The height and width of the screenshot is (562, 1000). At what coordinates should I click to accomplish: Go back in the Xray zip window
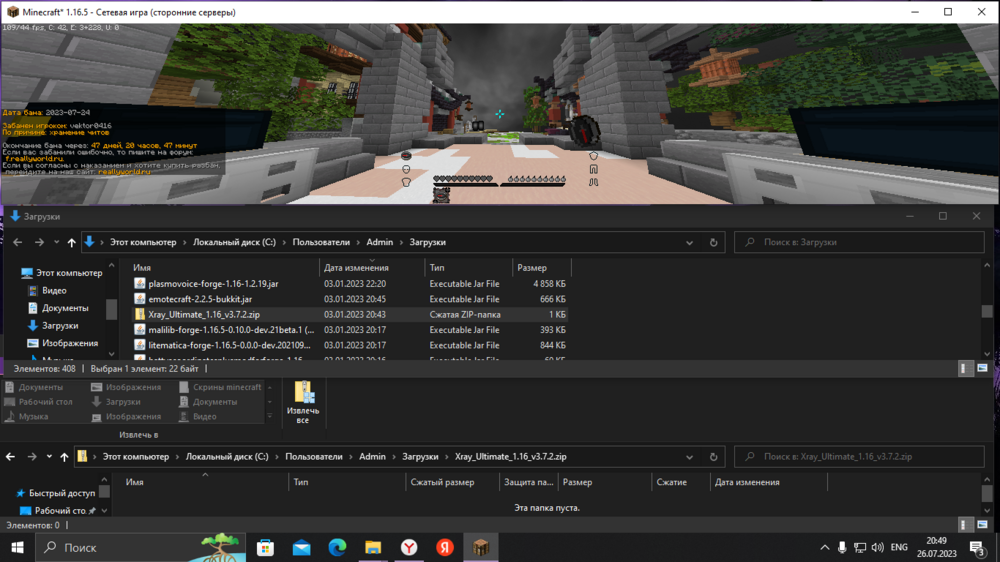(x=10, y=457)
